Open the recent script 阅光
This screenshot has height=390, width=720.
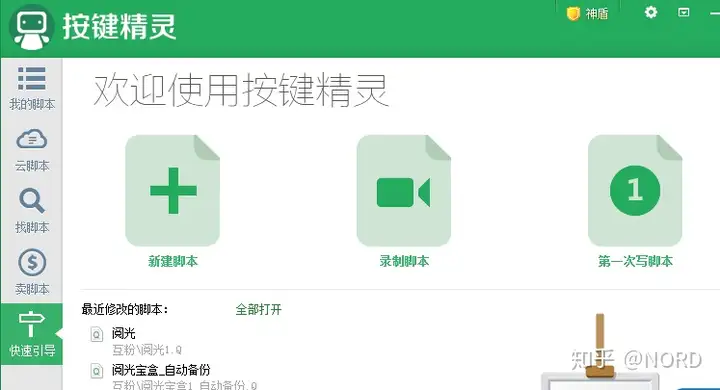pyautogui.click(x=124, y=333)
